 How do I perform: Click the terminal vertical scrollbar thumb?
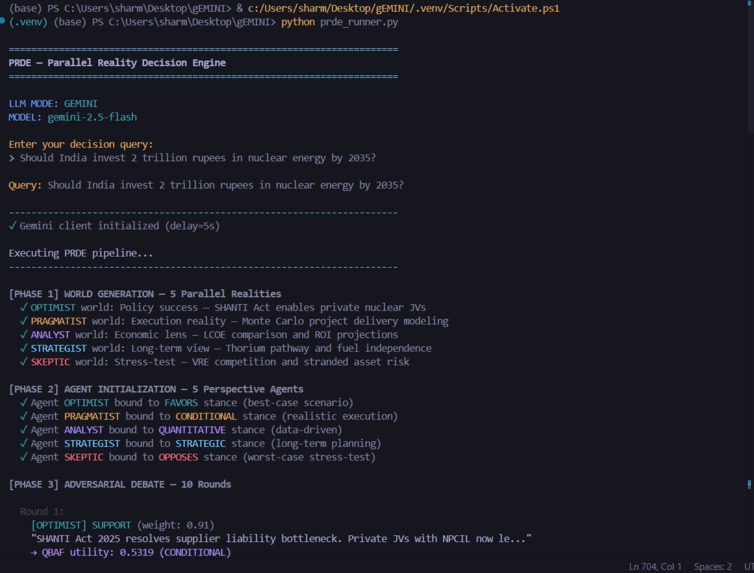[751, 67]
